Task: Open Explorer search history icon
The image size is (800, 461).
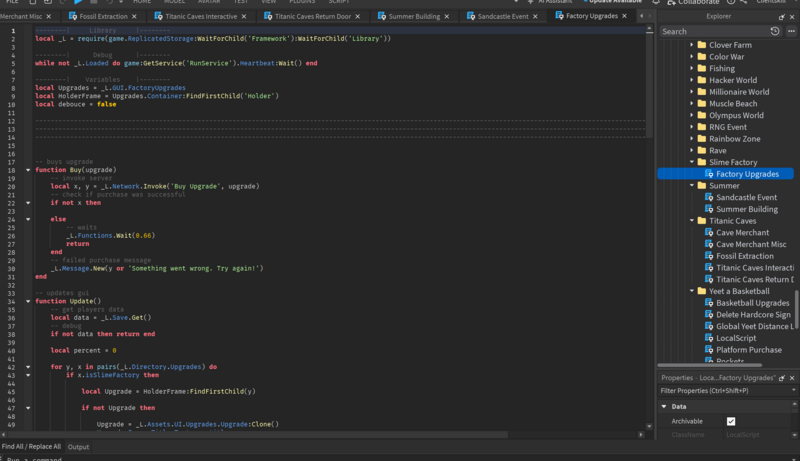Action: [775, 31]
